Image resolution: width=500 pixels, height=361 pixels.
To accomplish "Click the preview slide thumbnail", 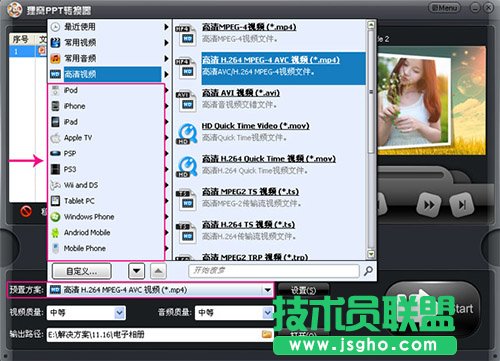I will (432, 100).
